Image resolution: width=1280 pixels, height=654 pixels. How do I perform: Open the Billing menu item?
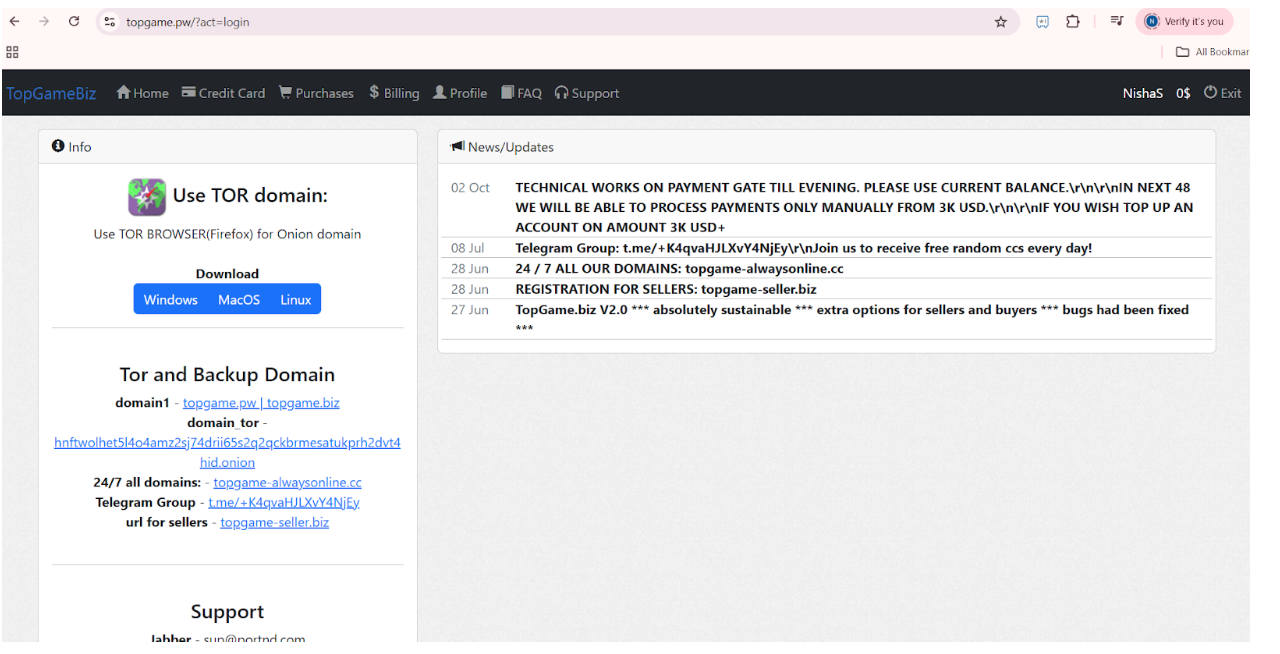[x=394, y=93]
